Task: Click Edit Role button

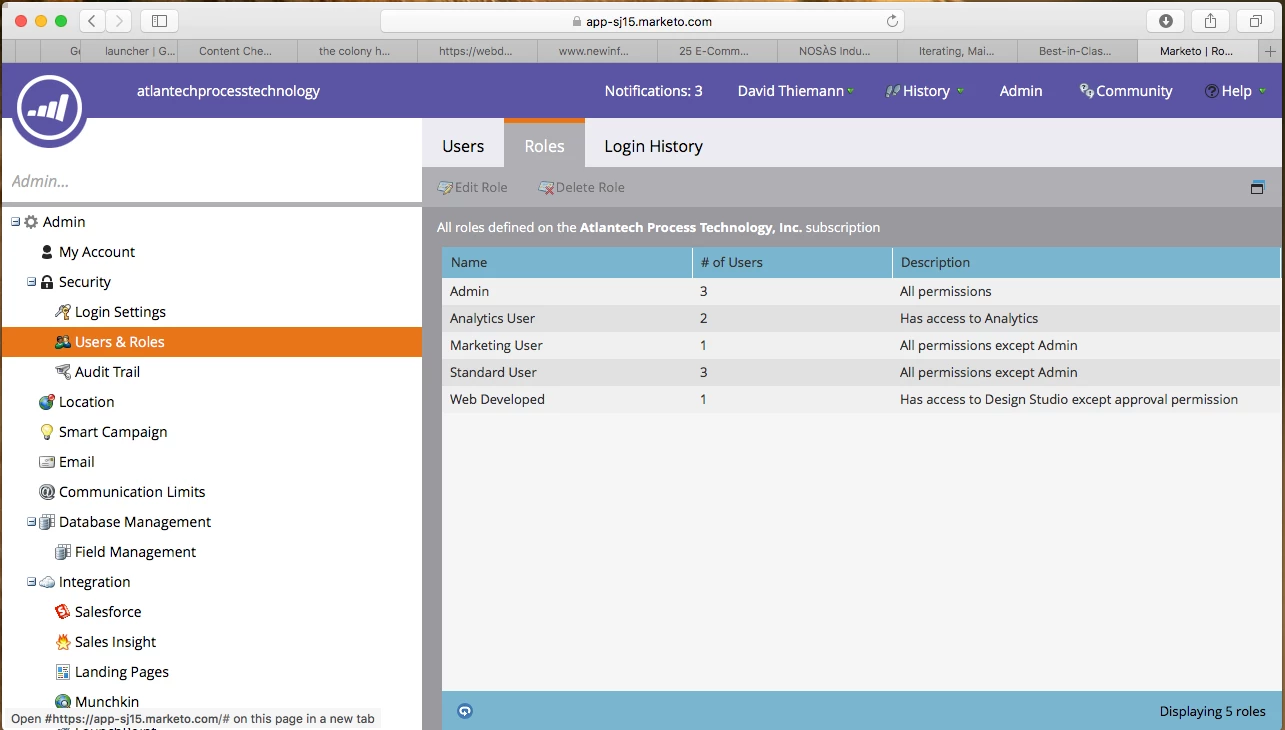Action: point(473,187)
